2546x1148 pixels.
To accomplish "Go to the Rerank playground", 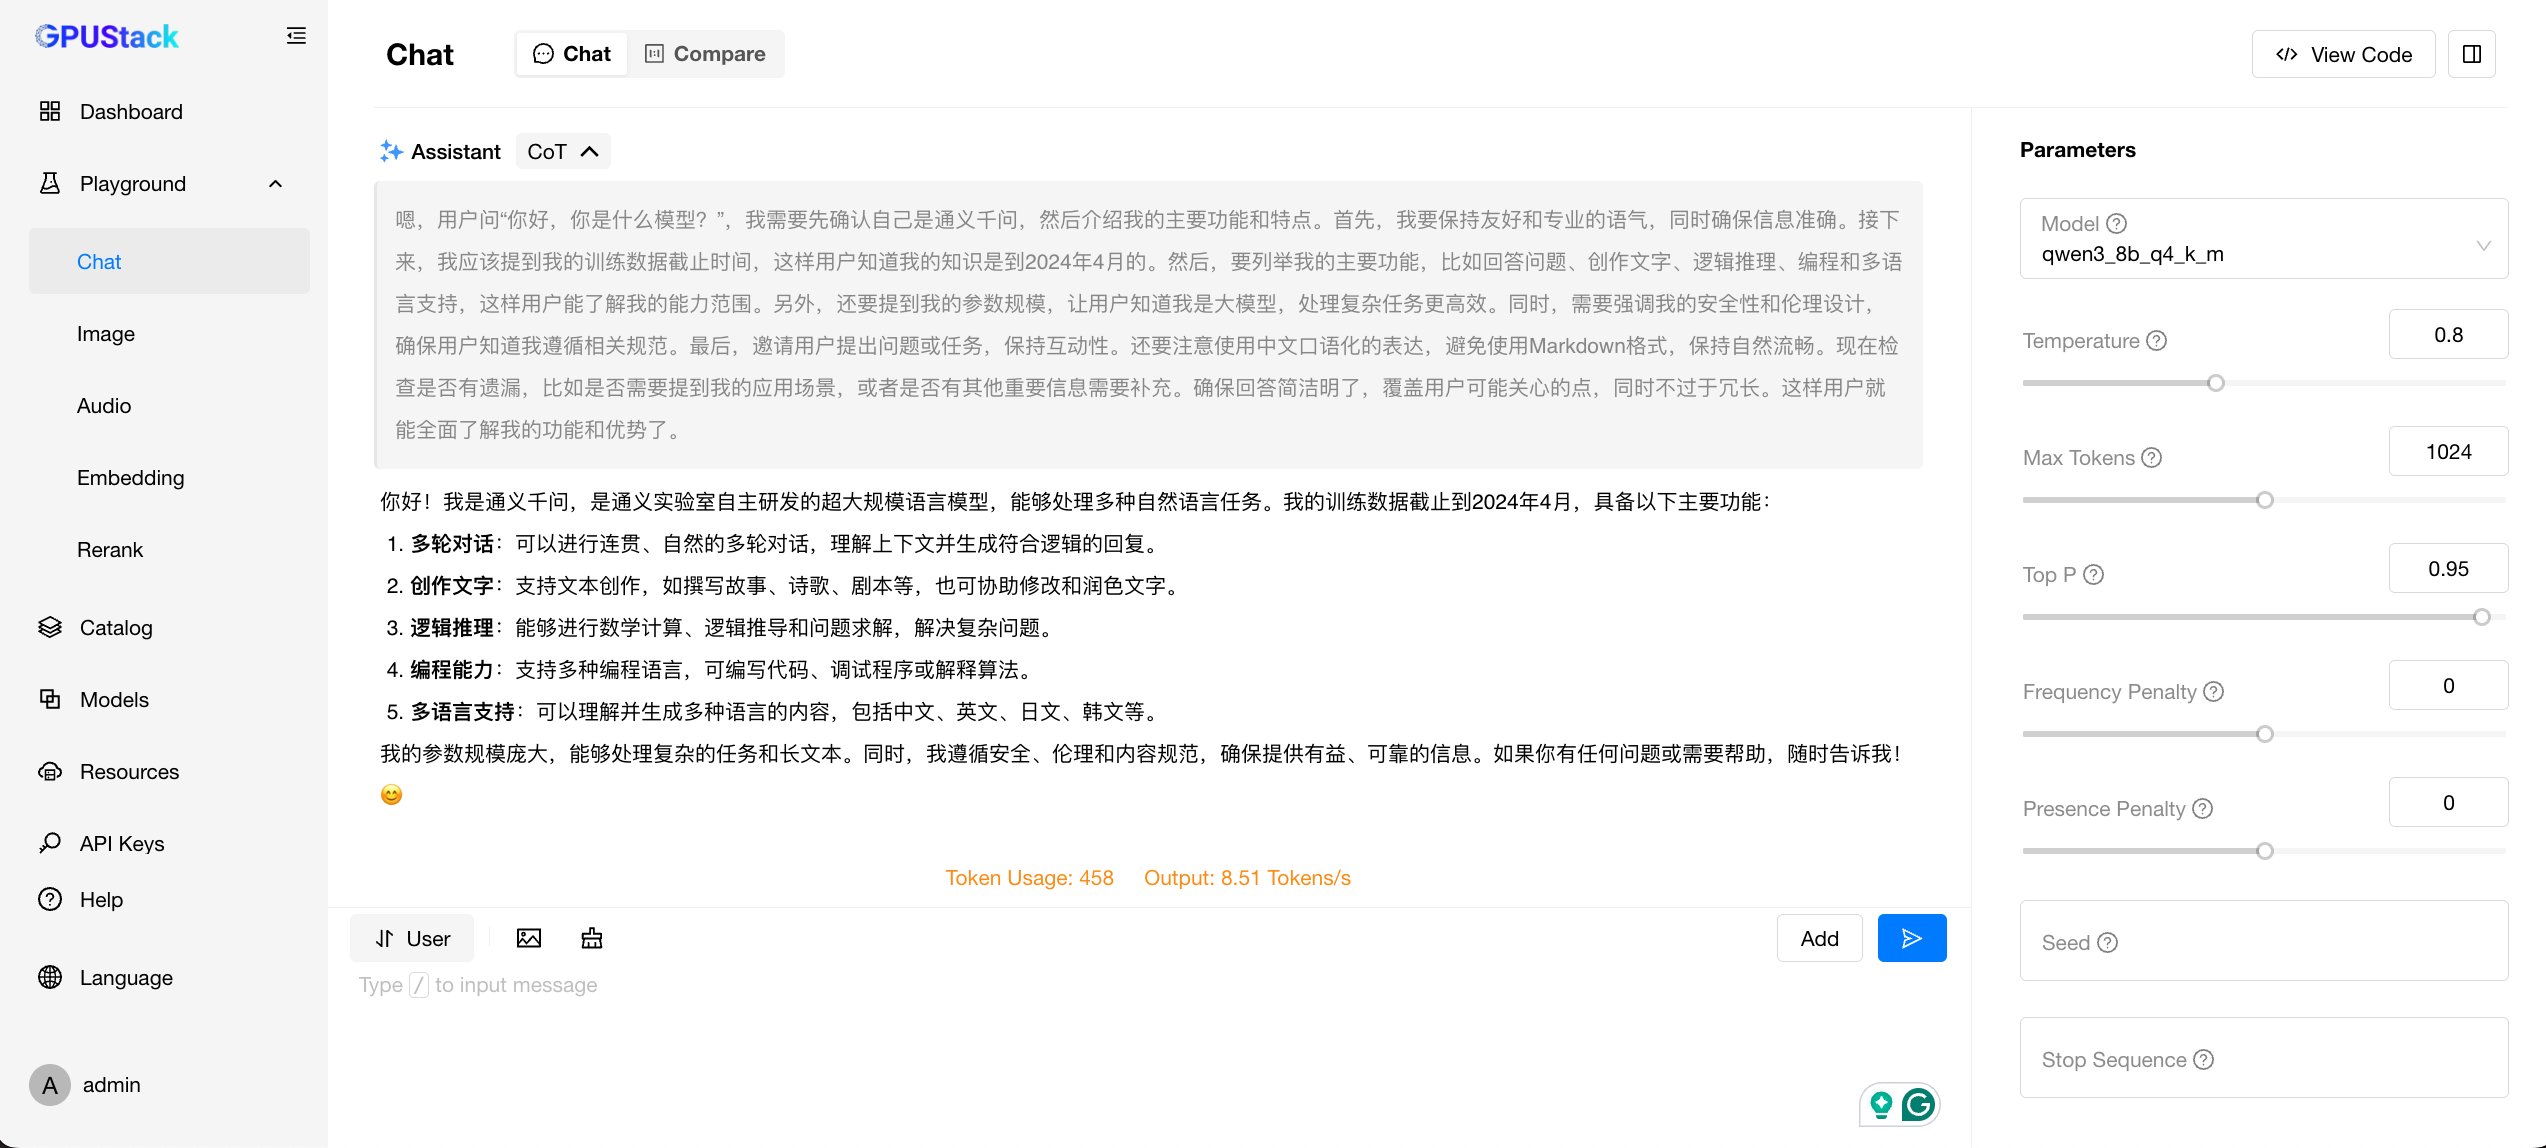I will (x=110, y=550).
